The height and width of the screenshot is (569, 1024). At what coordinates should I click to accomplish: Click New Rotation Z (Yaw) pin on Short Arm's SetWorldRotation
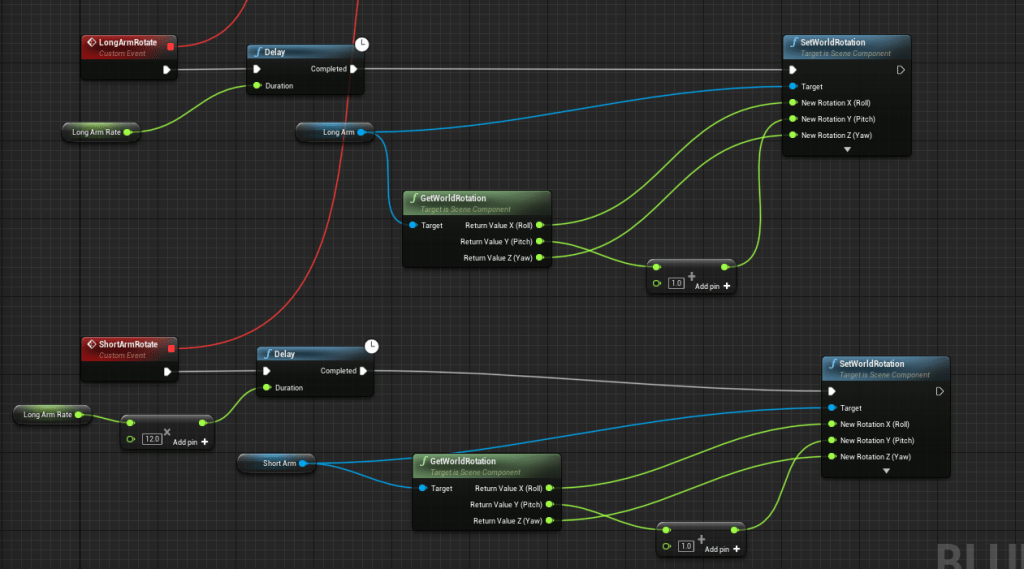(831, 457)
